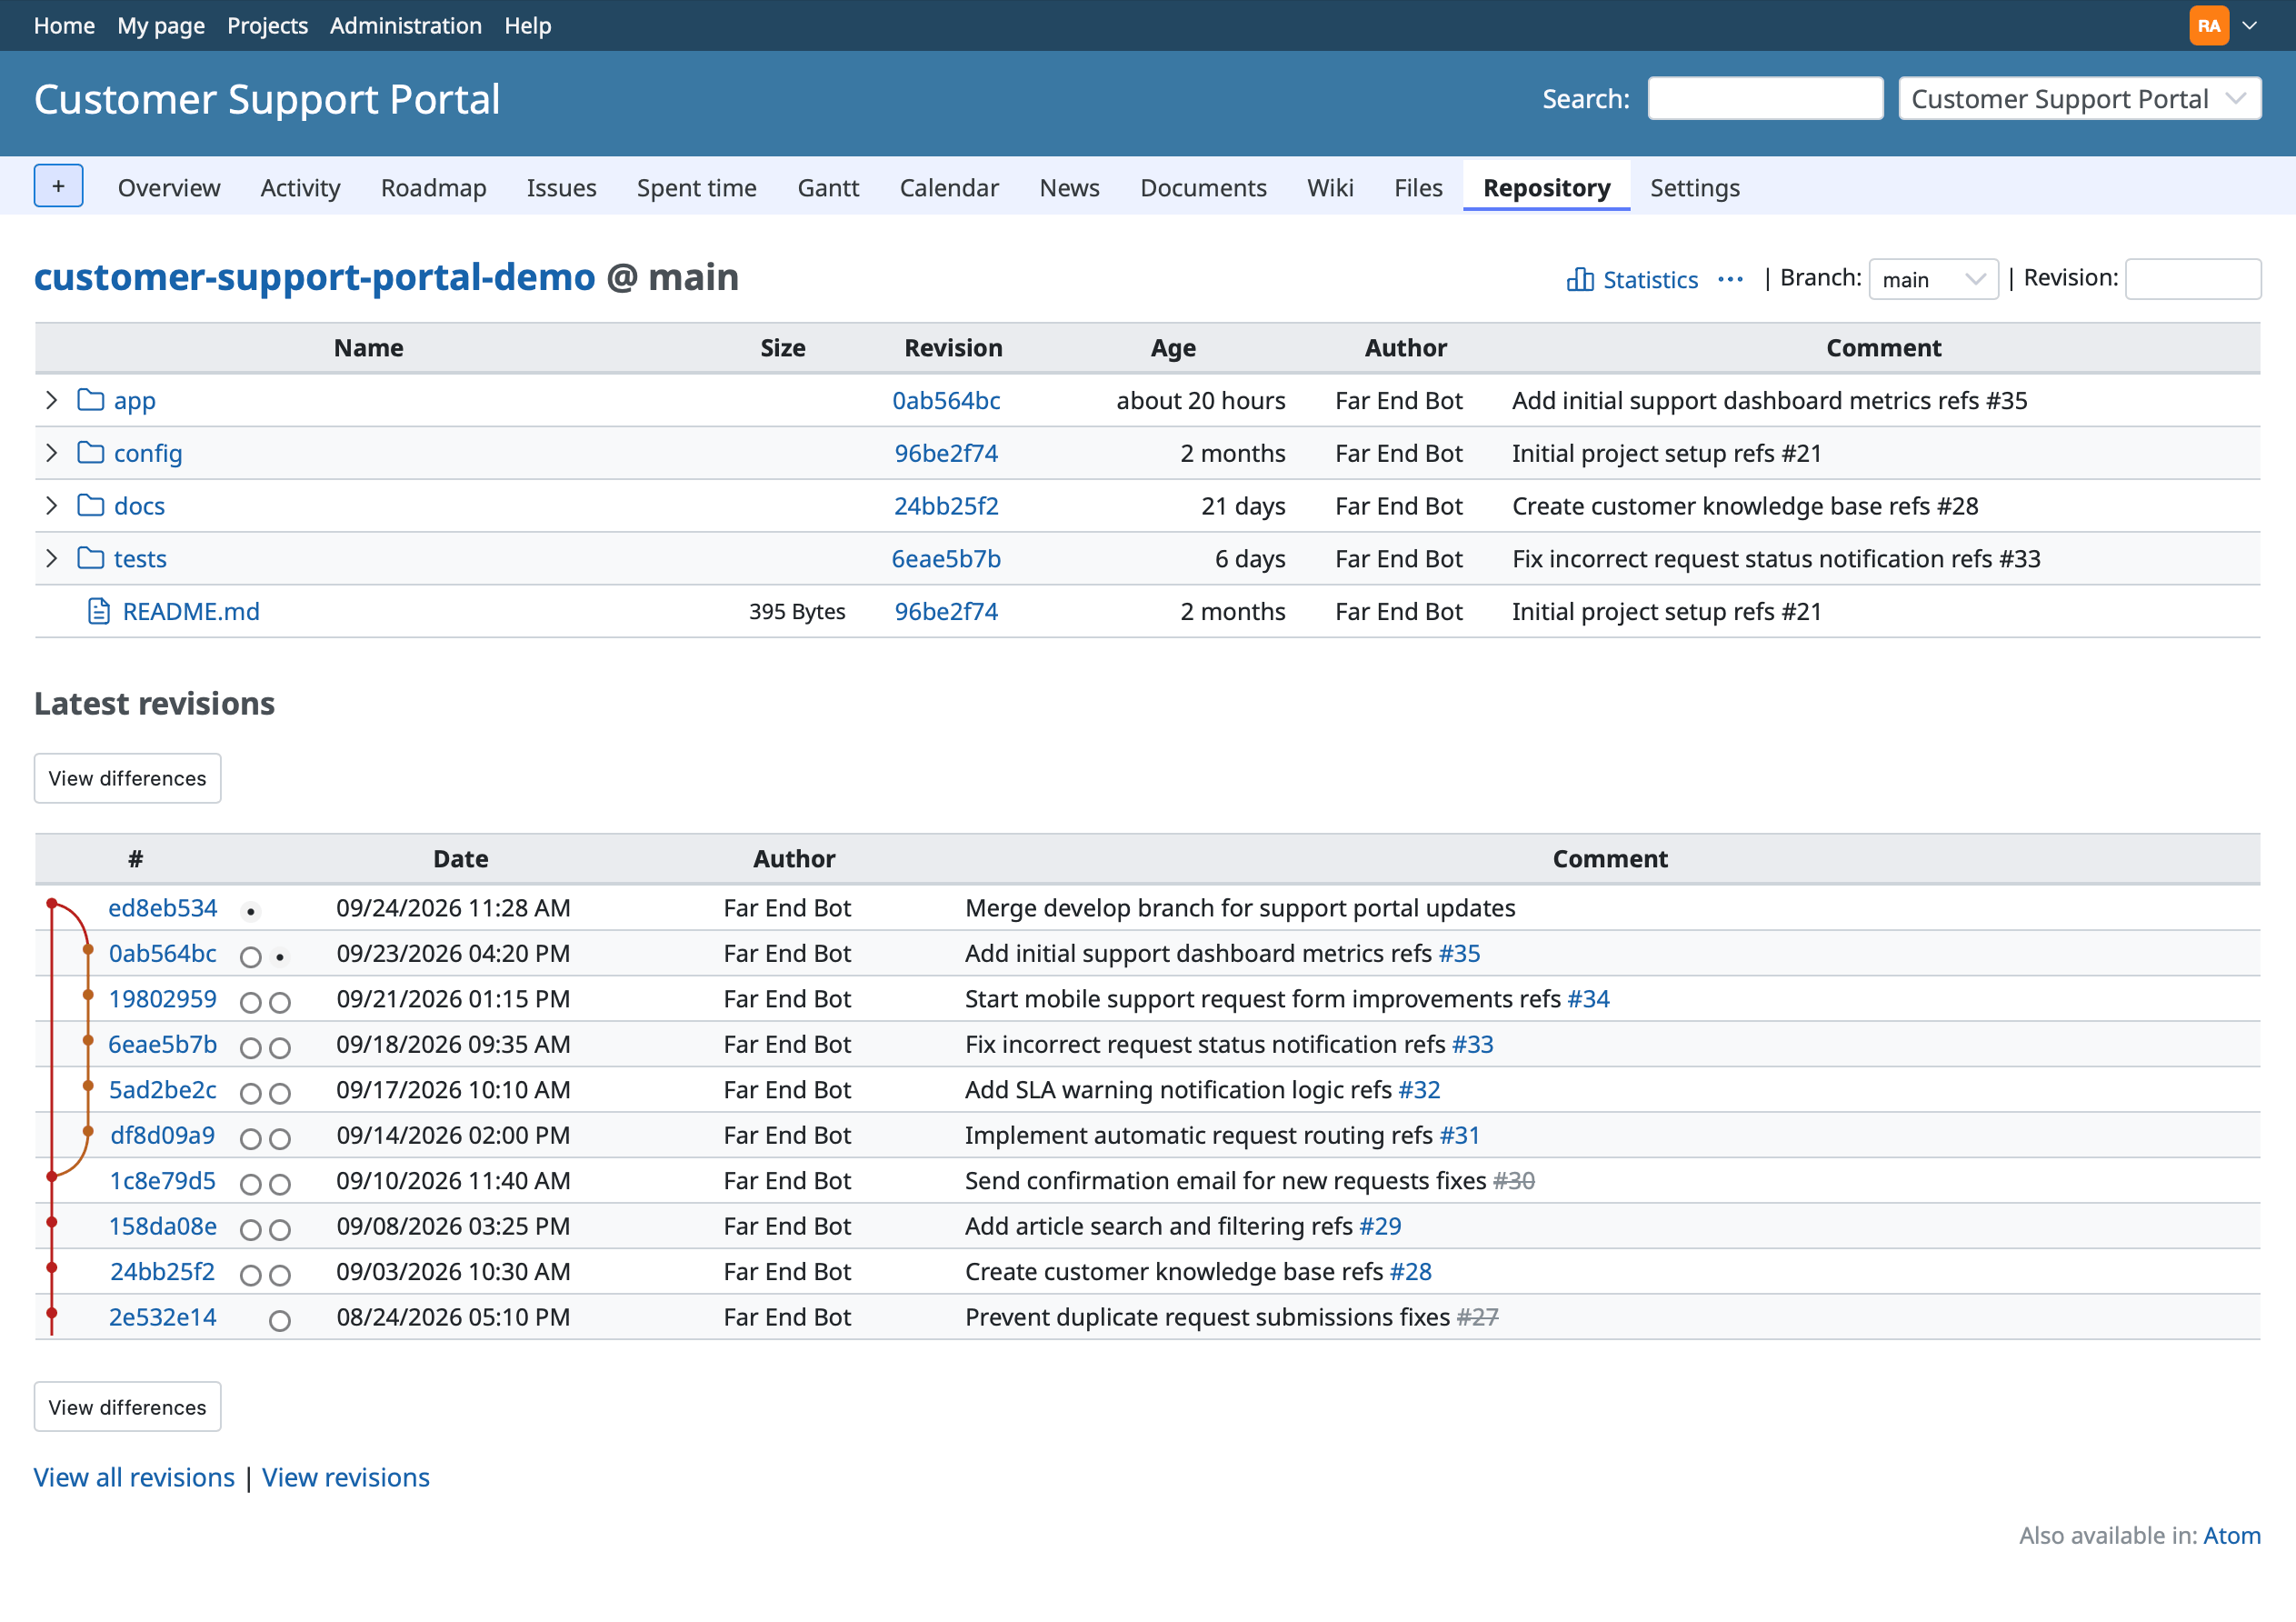Open the View all revisions link
Image resolution: width=2296 pixels, height=1622 pixels.
pyautogui.click(x=134, y=1477)
